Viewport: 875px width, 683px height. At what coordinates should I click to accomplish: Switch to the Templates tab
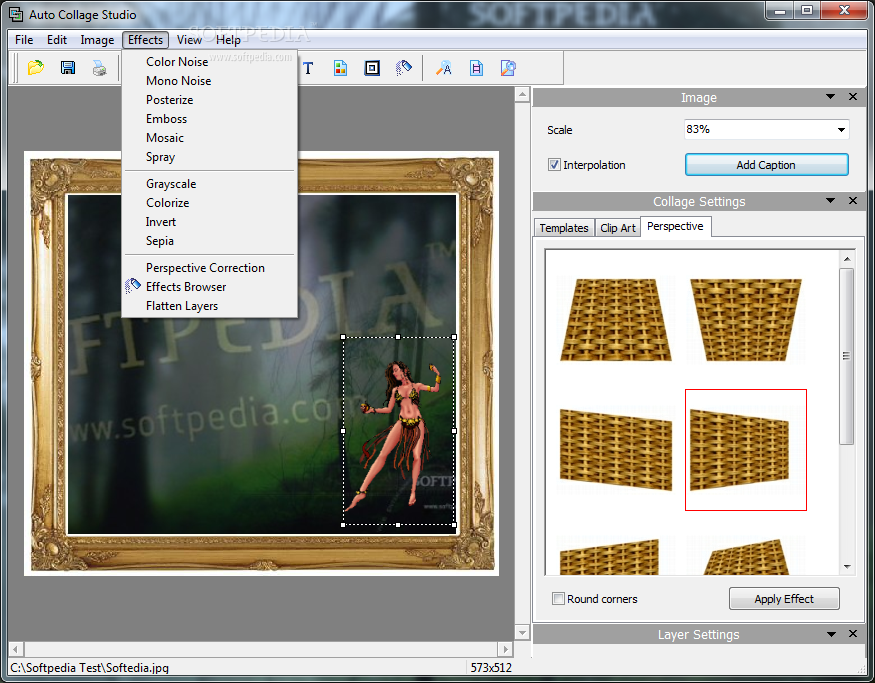pyautogui.click(x=564, y=228)
